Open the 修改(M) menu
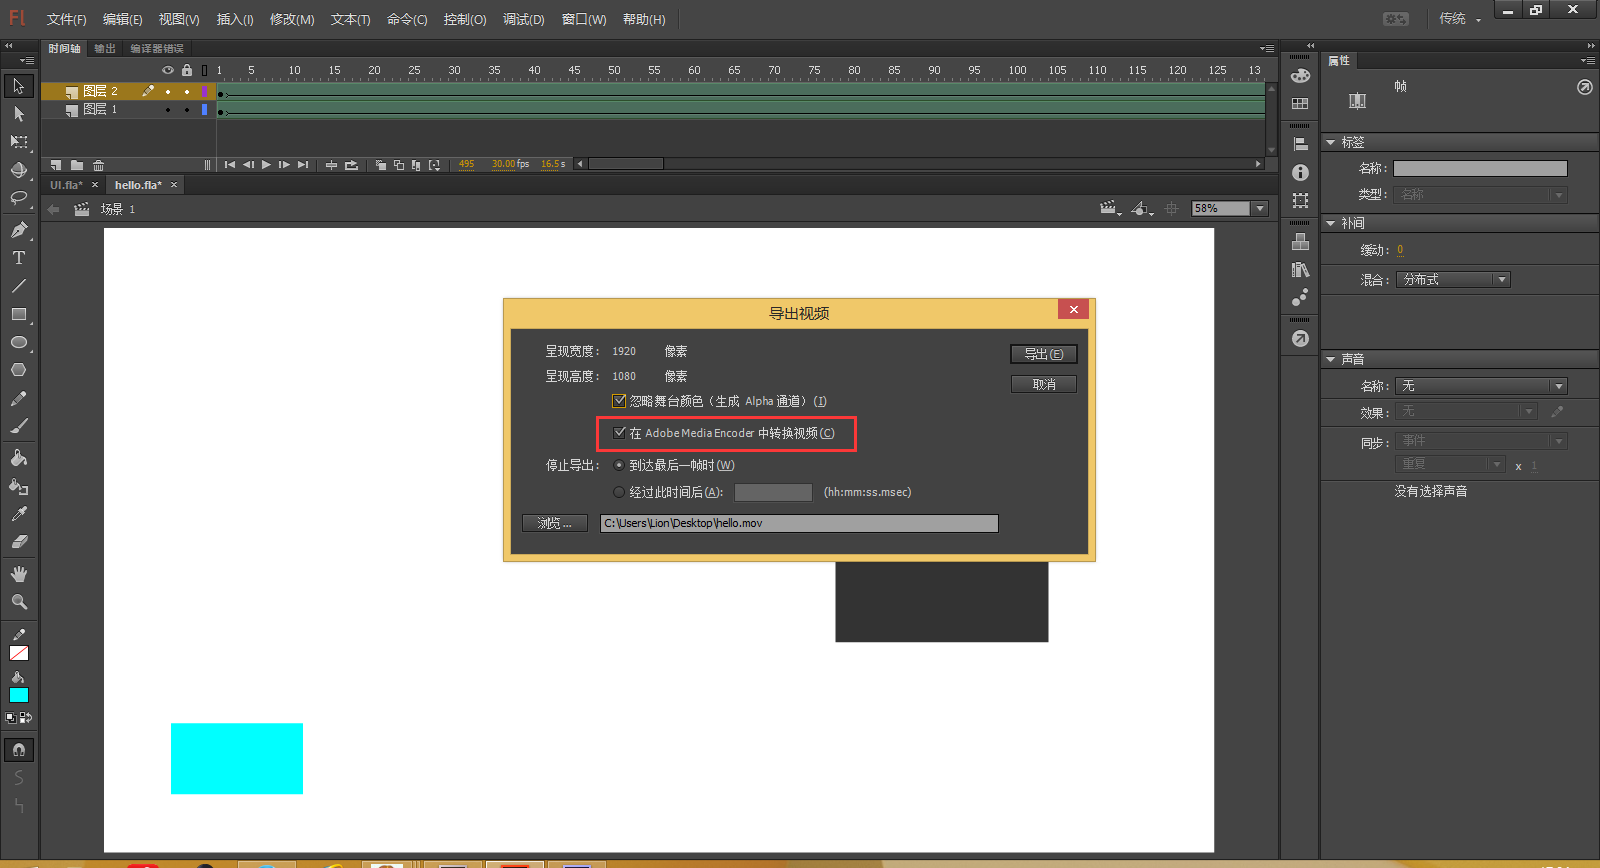This screenshot has height=868, width=1600. tap(292, 20)
